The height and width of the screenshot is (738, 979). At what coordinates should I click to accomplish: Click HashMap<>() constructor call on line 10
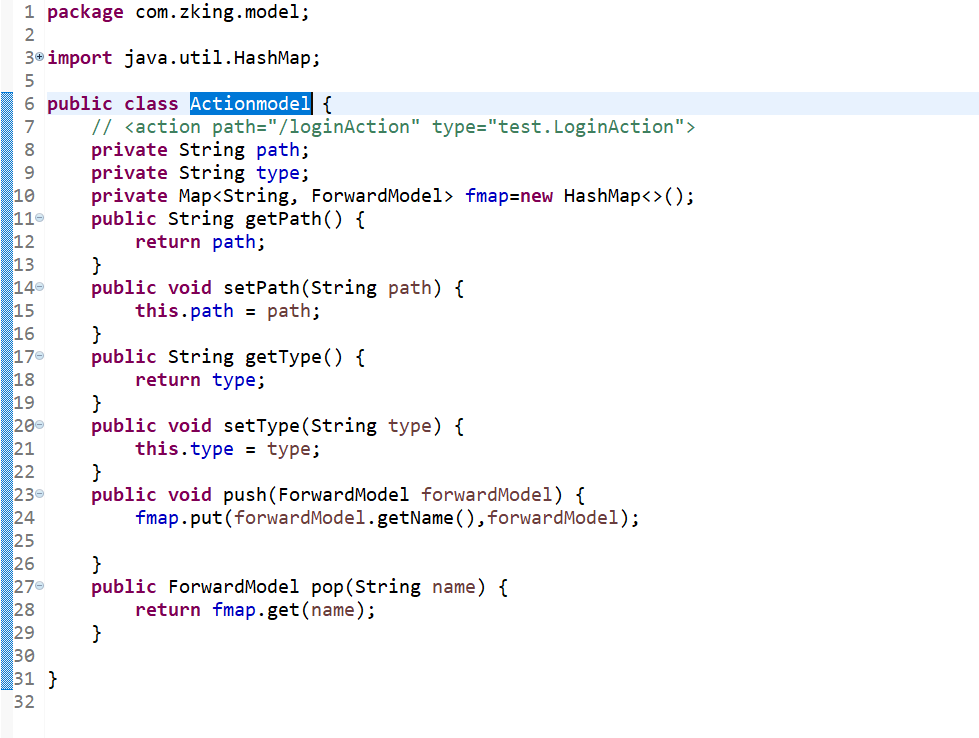[624, 196]
